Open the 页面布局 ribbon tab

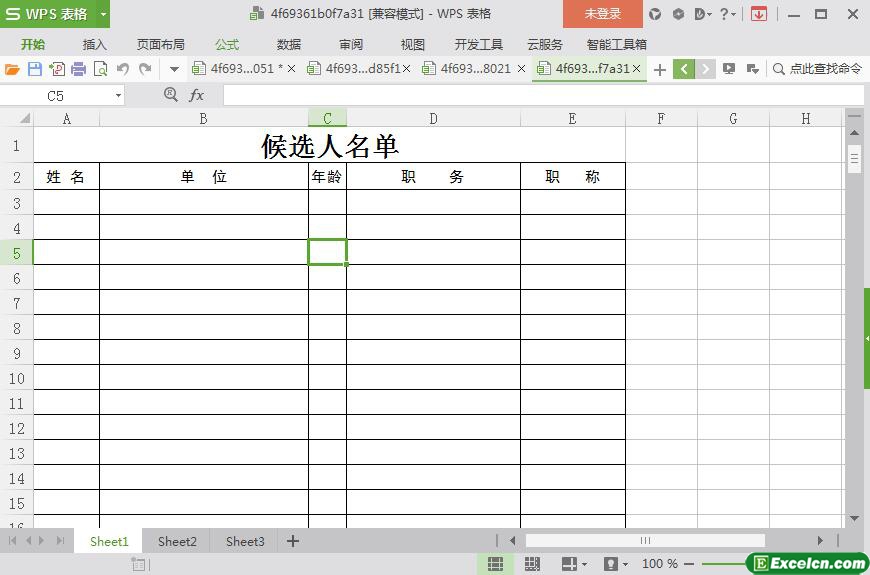click(160, 44)
